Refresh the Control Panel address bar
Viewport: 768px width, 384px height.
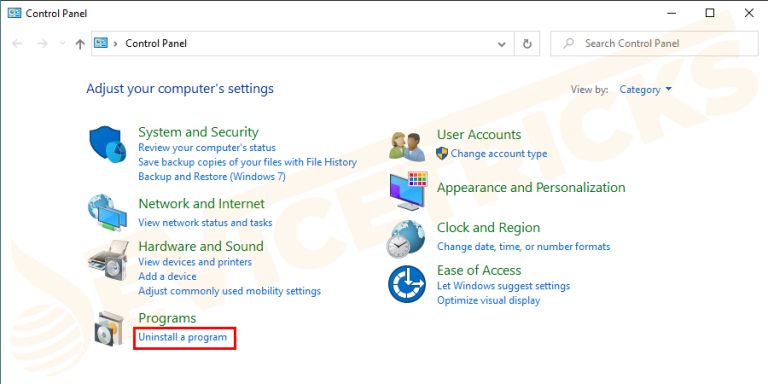click(527, 44)
